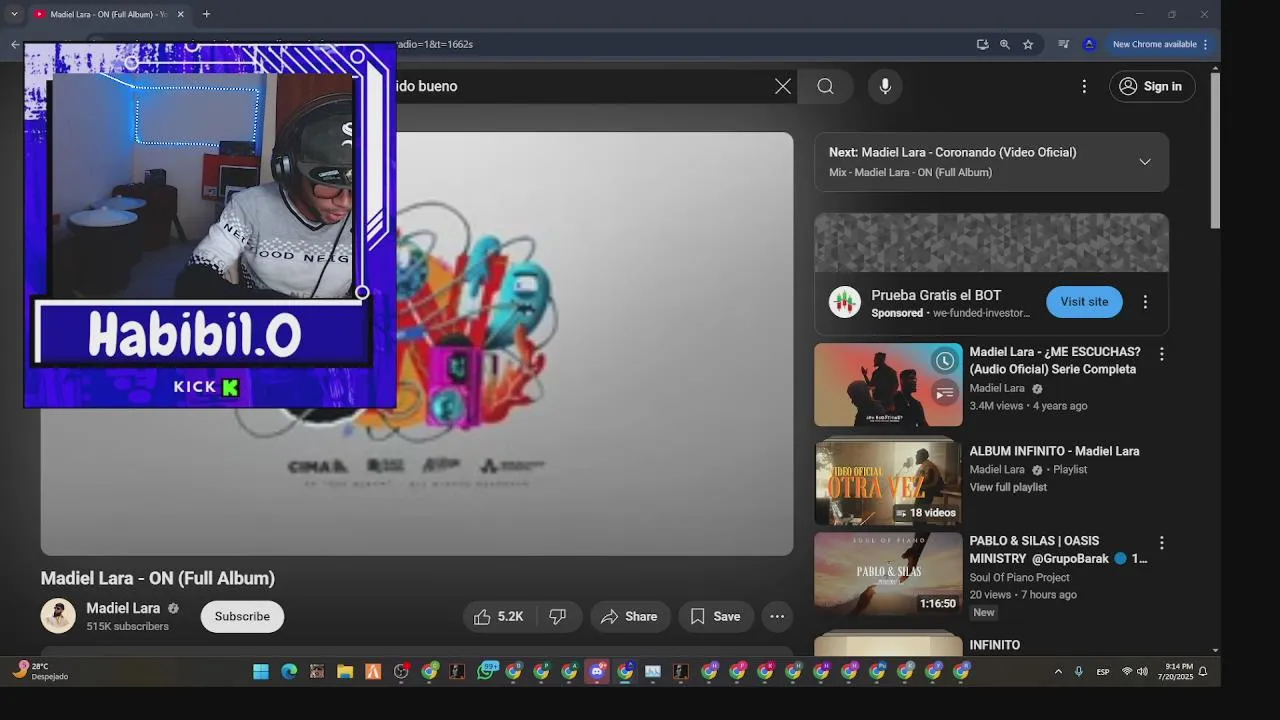Show hidden system tray icons chevron
The width and height of the screenshot is (1280, 720).
point(1058,672)
